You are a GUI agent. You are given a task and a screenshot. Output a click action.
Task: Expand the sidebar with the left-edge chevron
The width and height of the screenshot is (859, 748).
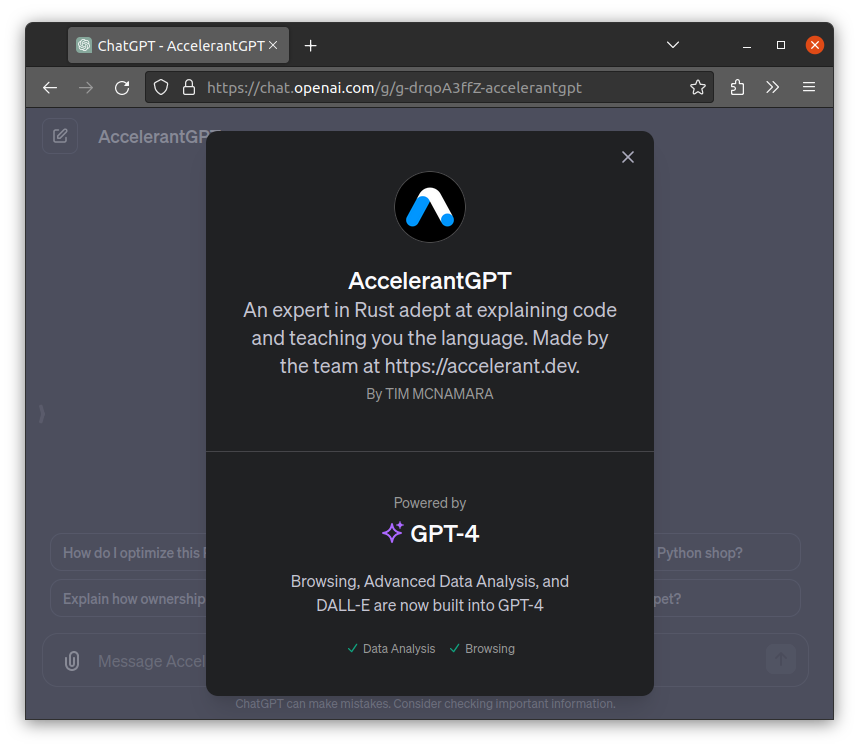pyautogui.click(x=42, y=414)
